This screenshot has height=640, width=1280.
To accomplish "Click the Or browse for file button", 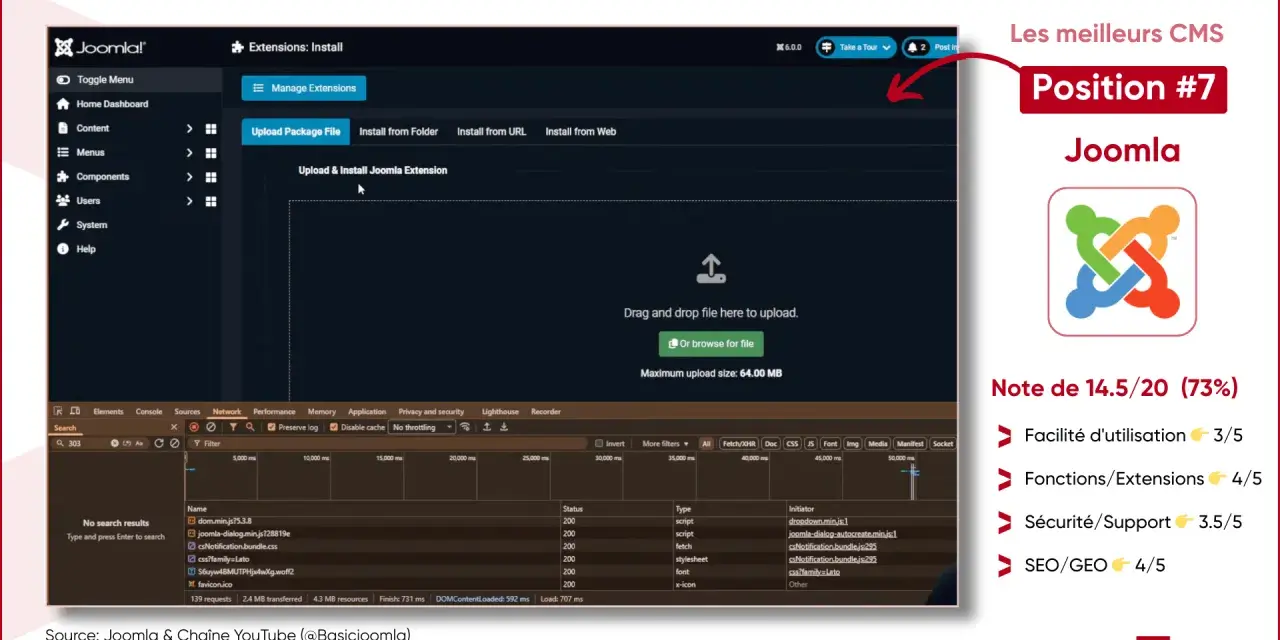I will coord(711,344).
